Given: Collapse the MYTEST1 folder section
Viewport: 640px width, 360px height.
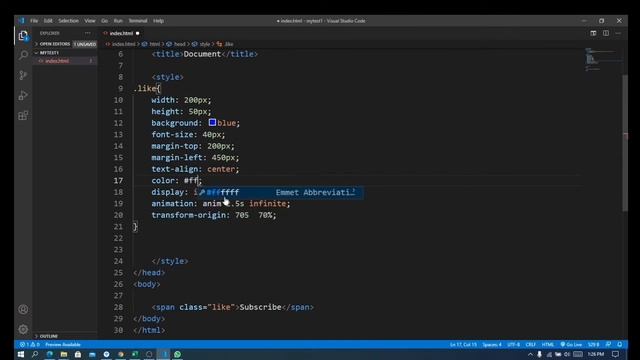Looking at the screenshot, I should point(49,53).
